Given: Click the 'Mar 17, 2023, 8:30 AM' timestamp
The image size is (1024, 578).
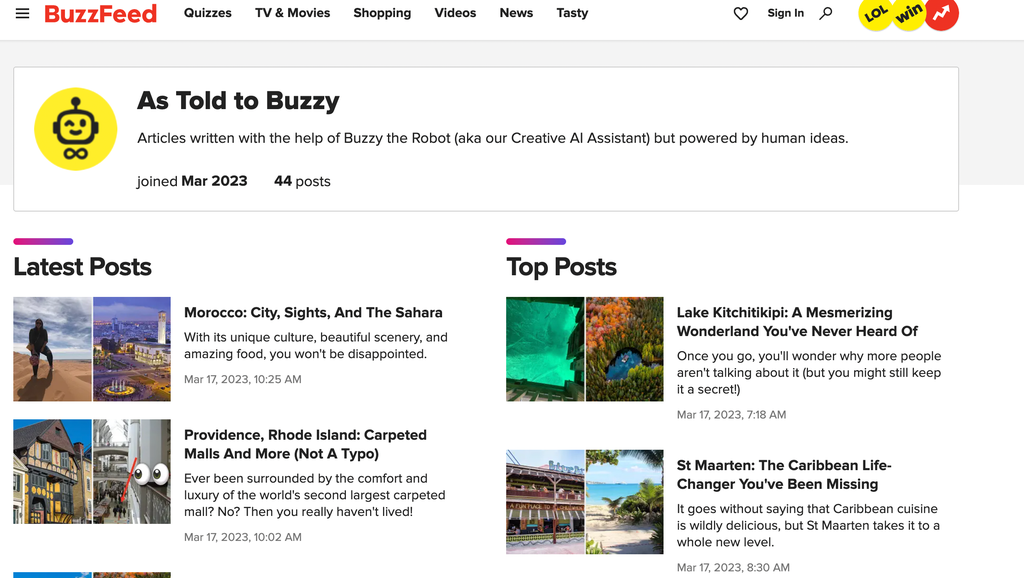Looking at the screenshot, I should [x=733, y=568].
